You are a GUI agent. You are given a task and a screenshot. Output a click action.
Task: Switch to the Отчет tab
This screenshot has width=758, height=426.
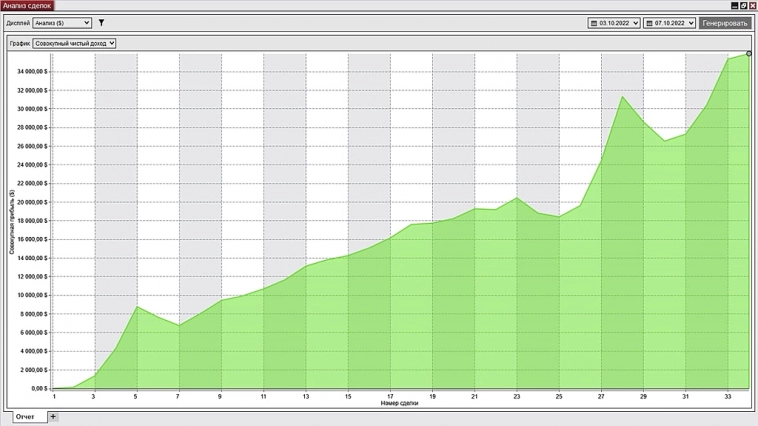point(24,416)
